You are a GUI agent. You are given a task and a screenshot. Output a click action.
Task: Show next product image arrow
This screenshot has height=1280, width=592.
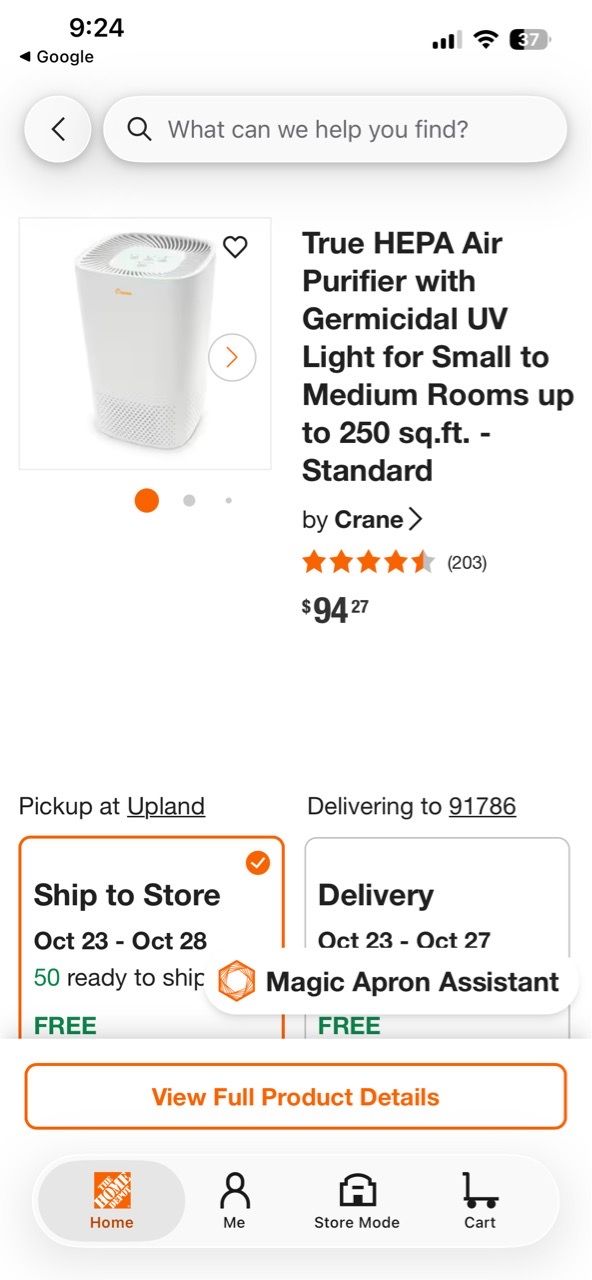tap(232, 357)
